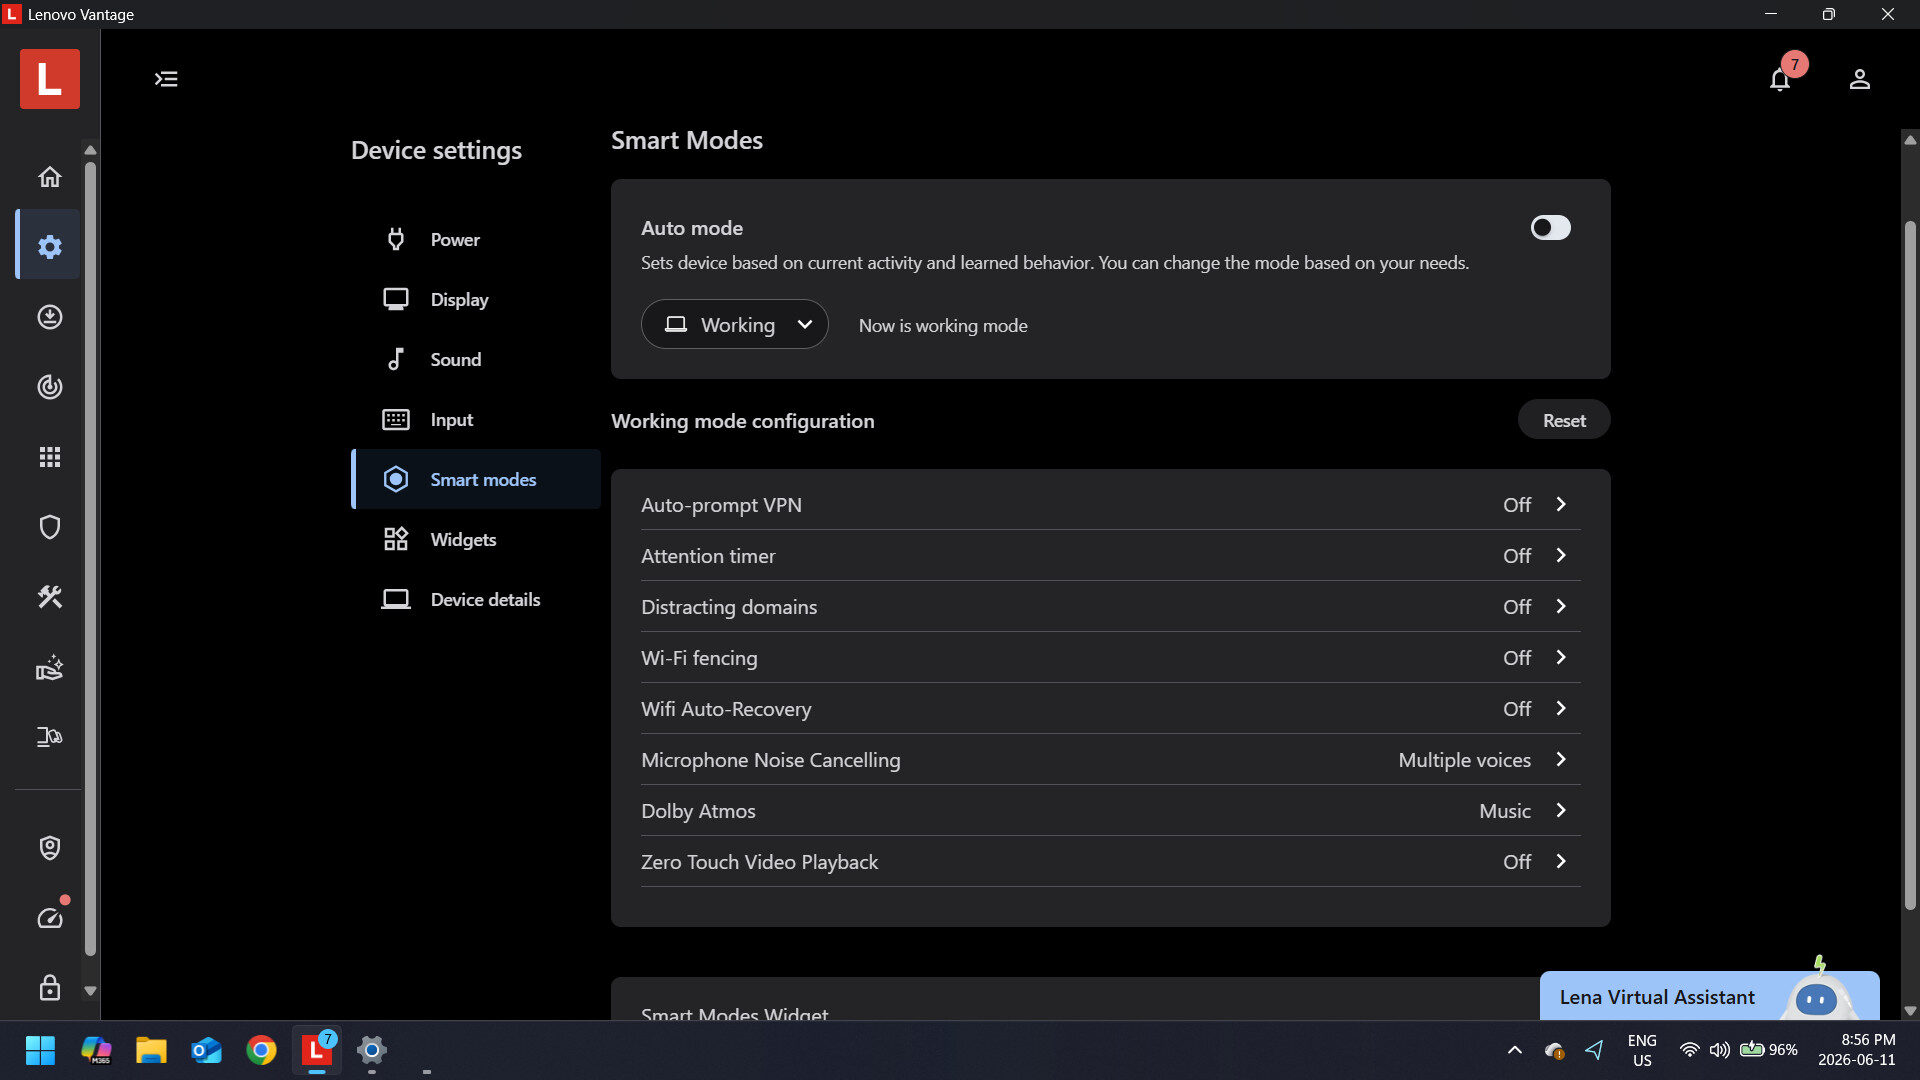The height and width of the screenshot is (1080, 1920).
Task: Collapse the navigation menu toggle icon
Action: (x=166, y=79)
